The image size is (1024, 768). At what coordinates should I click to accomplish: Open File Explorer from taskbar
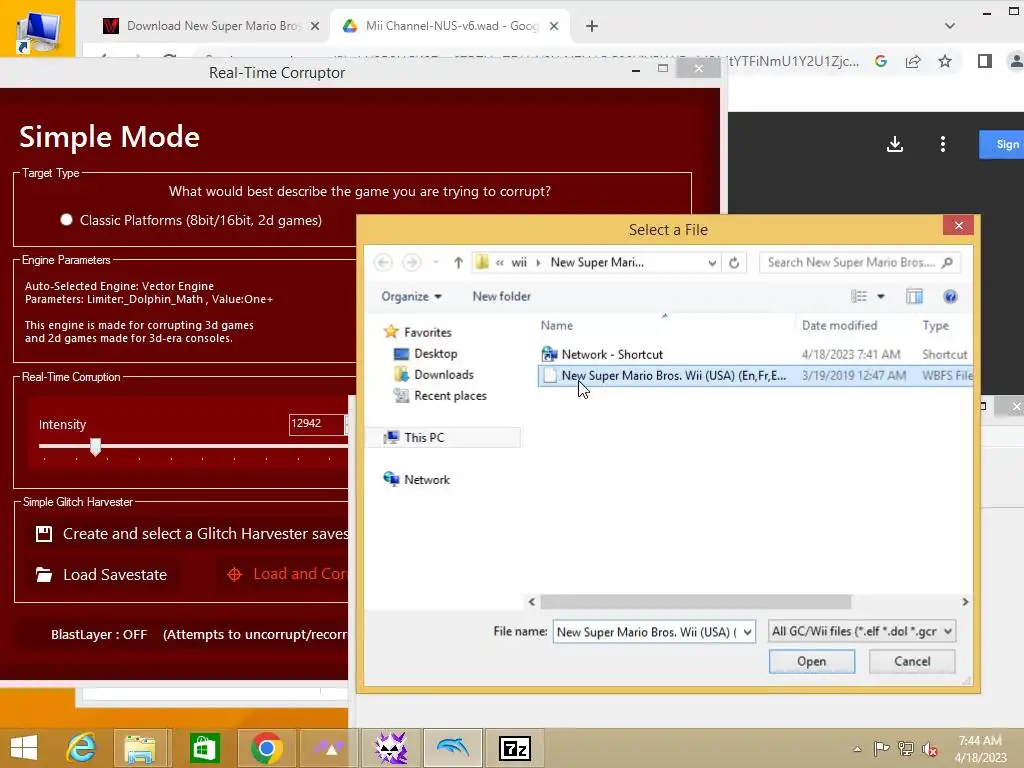(140, 748)
